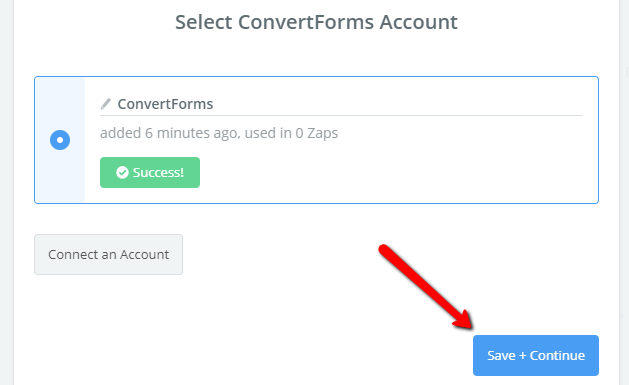This screenshot has width=629, height=385.
Task: Click the word Account in Connect an Account
Action: (x=144, y=255)
